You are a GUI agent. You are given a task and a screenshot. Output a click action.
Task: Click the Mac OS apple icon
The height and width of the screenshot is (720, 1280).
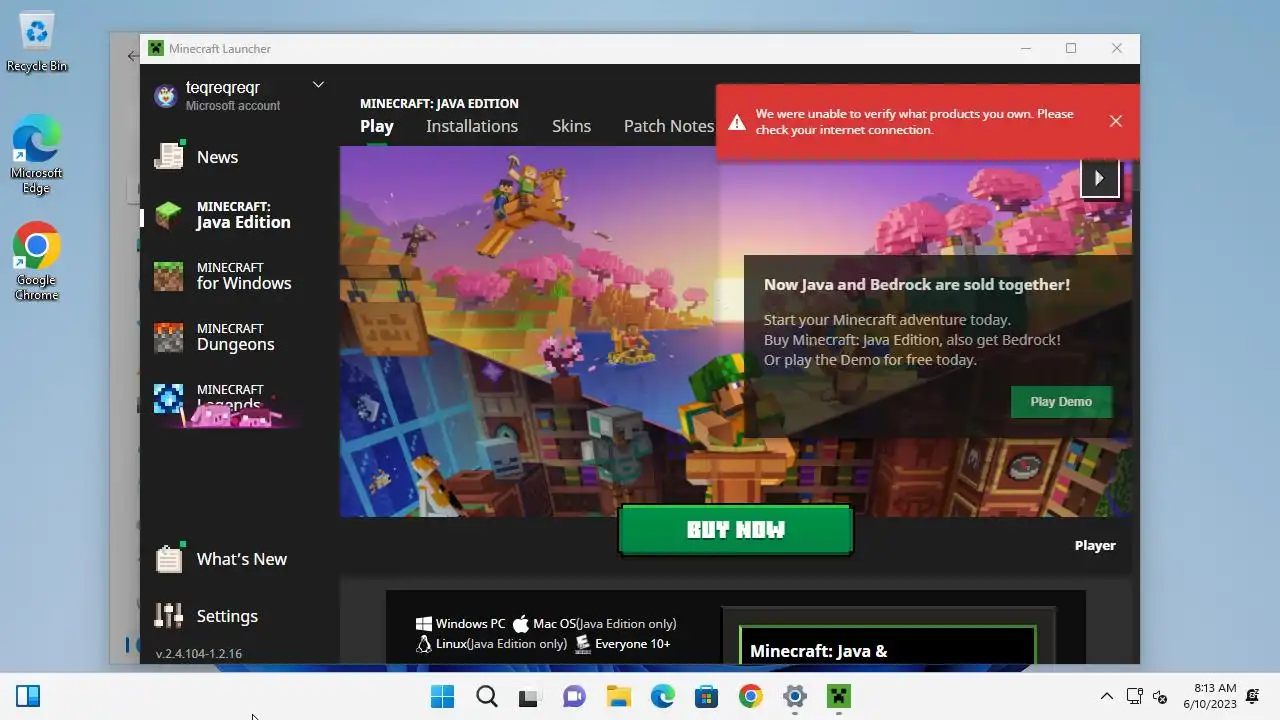tap(520, 624)
